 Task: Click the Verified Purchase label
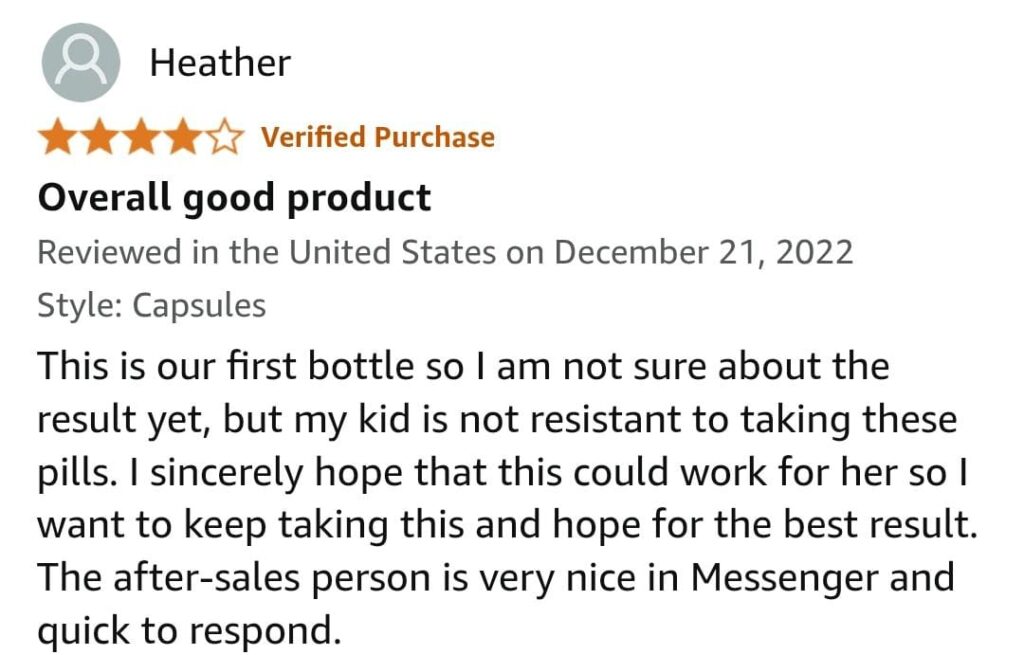click(x=377, y=137)
